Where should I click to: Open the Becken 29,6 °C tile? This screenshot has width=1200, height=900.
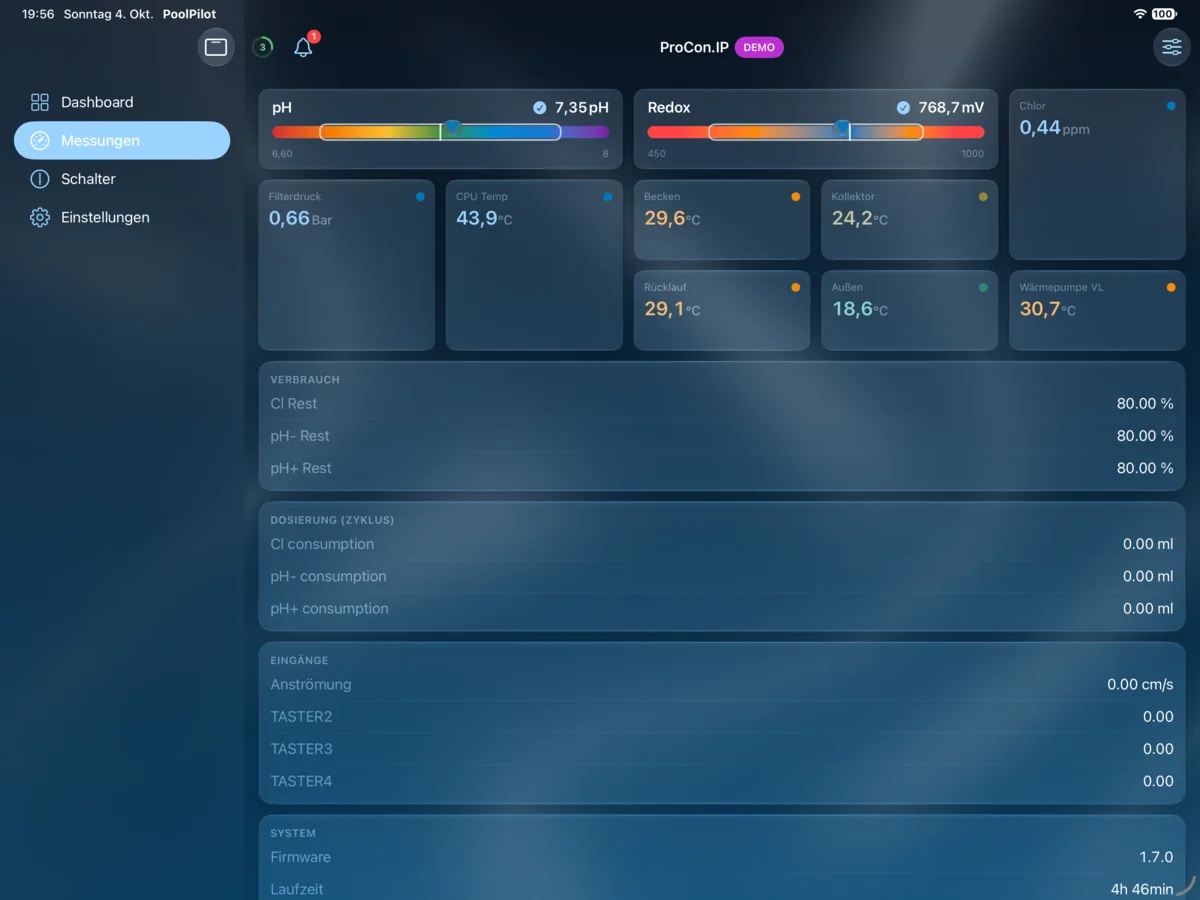pos(722,220)
